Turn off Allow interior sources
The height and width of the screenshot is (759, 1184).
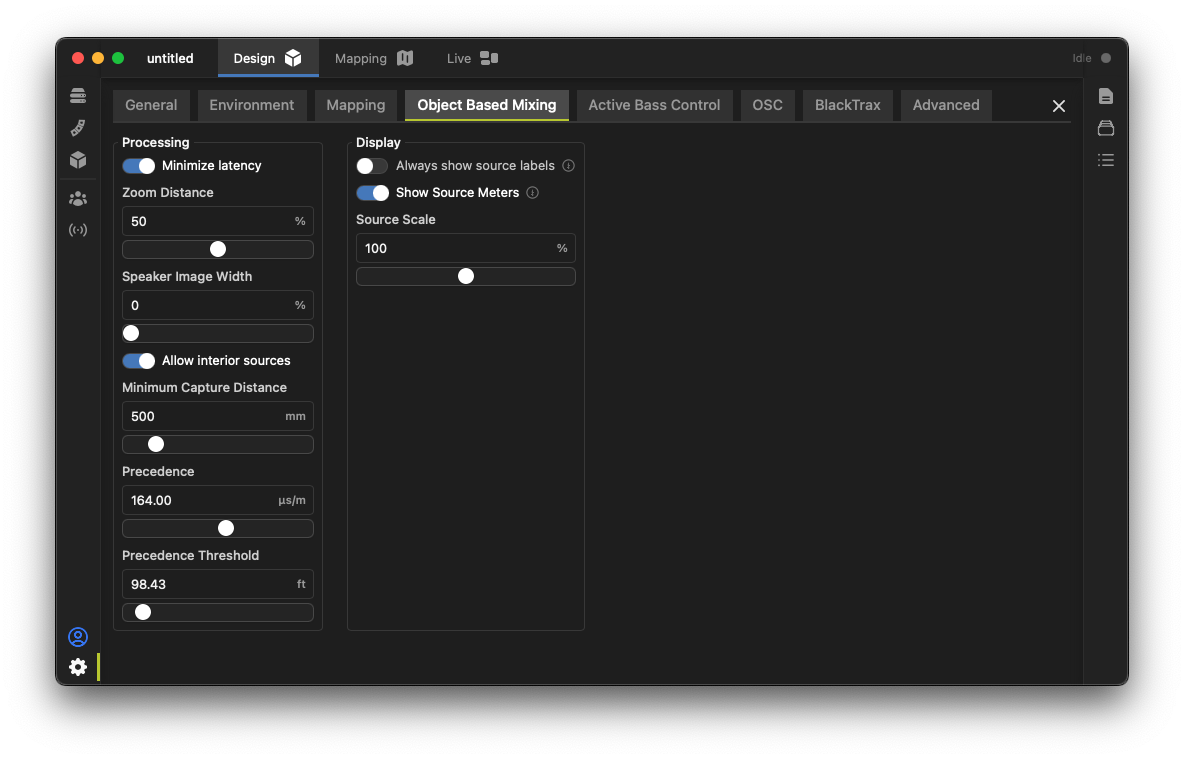(139, 361)
